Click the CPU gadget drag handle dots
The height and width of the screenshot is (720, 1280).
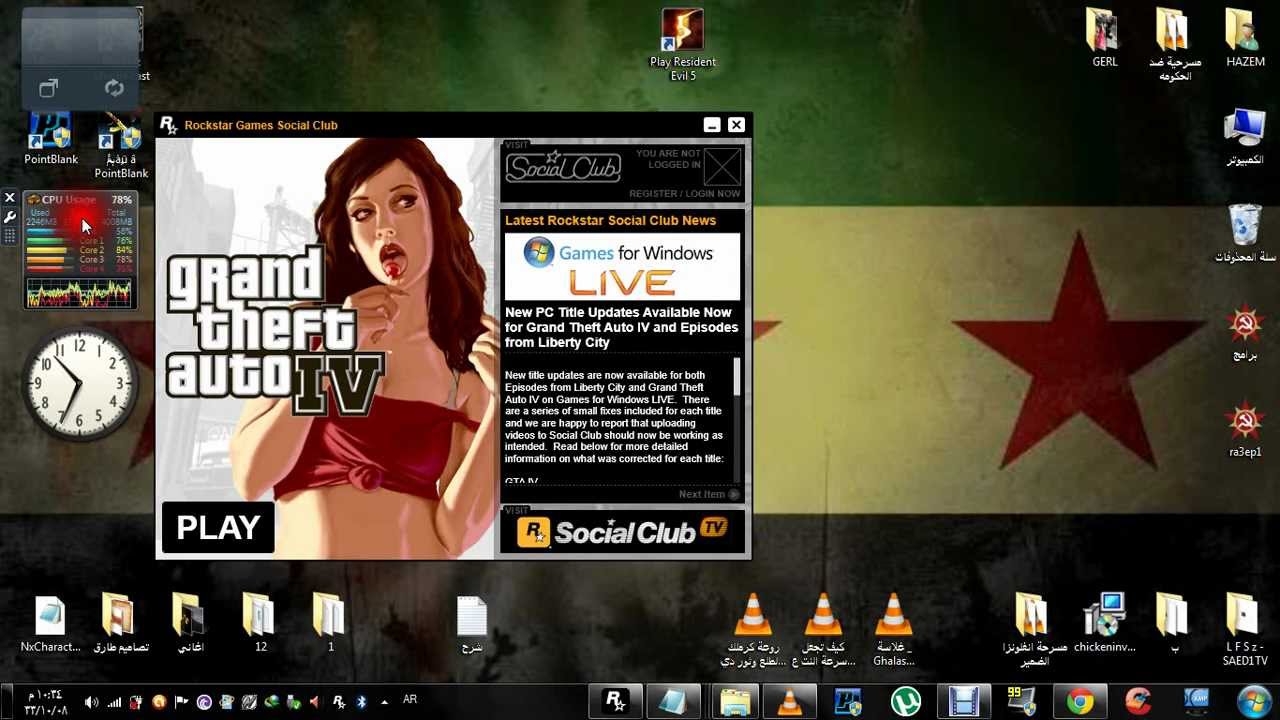coord(9,236)
